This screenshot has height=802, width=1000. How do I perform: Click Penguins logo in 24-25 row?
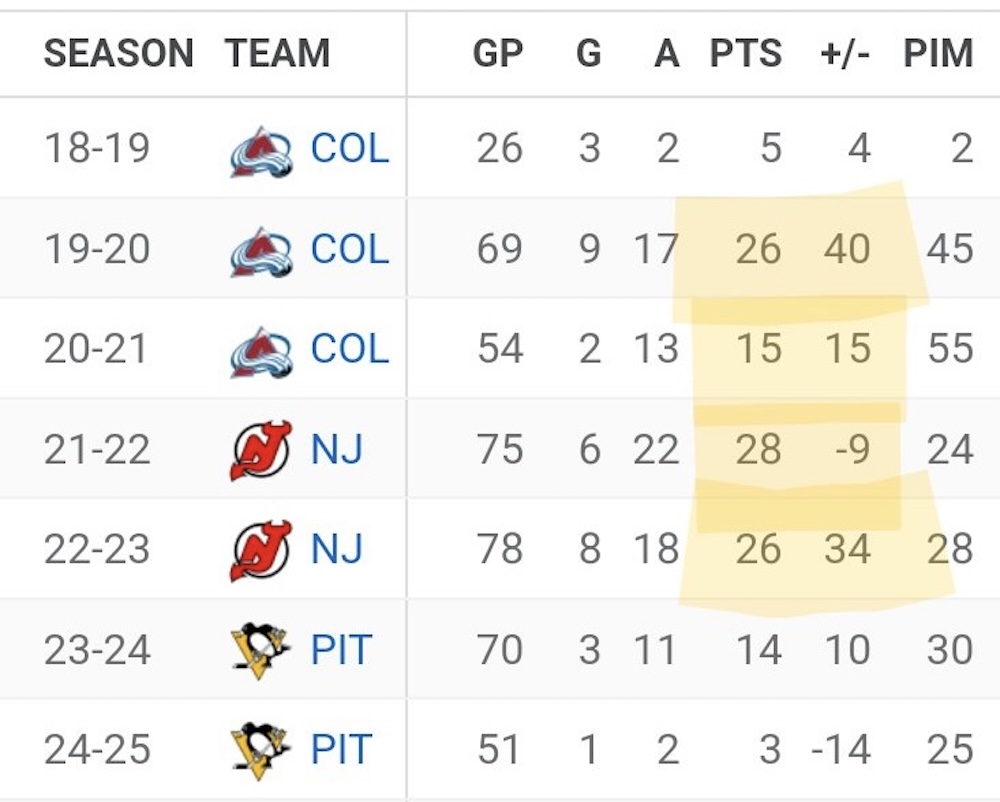[x=260, y=751]
